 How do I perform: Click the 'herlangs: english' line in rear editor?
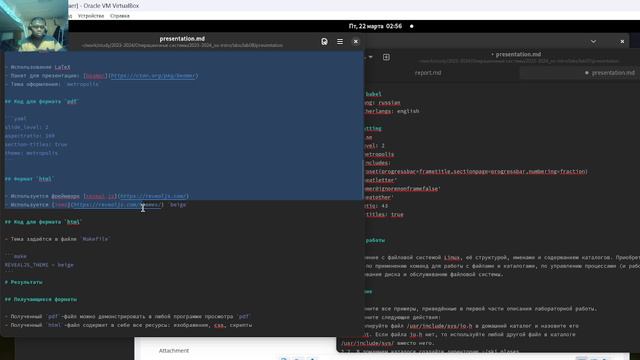(x=392, y=111)
